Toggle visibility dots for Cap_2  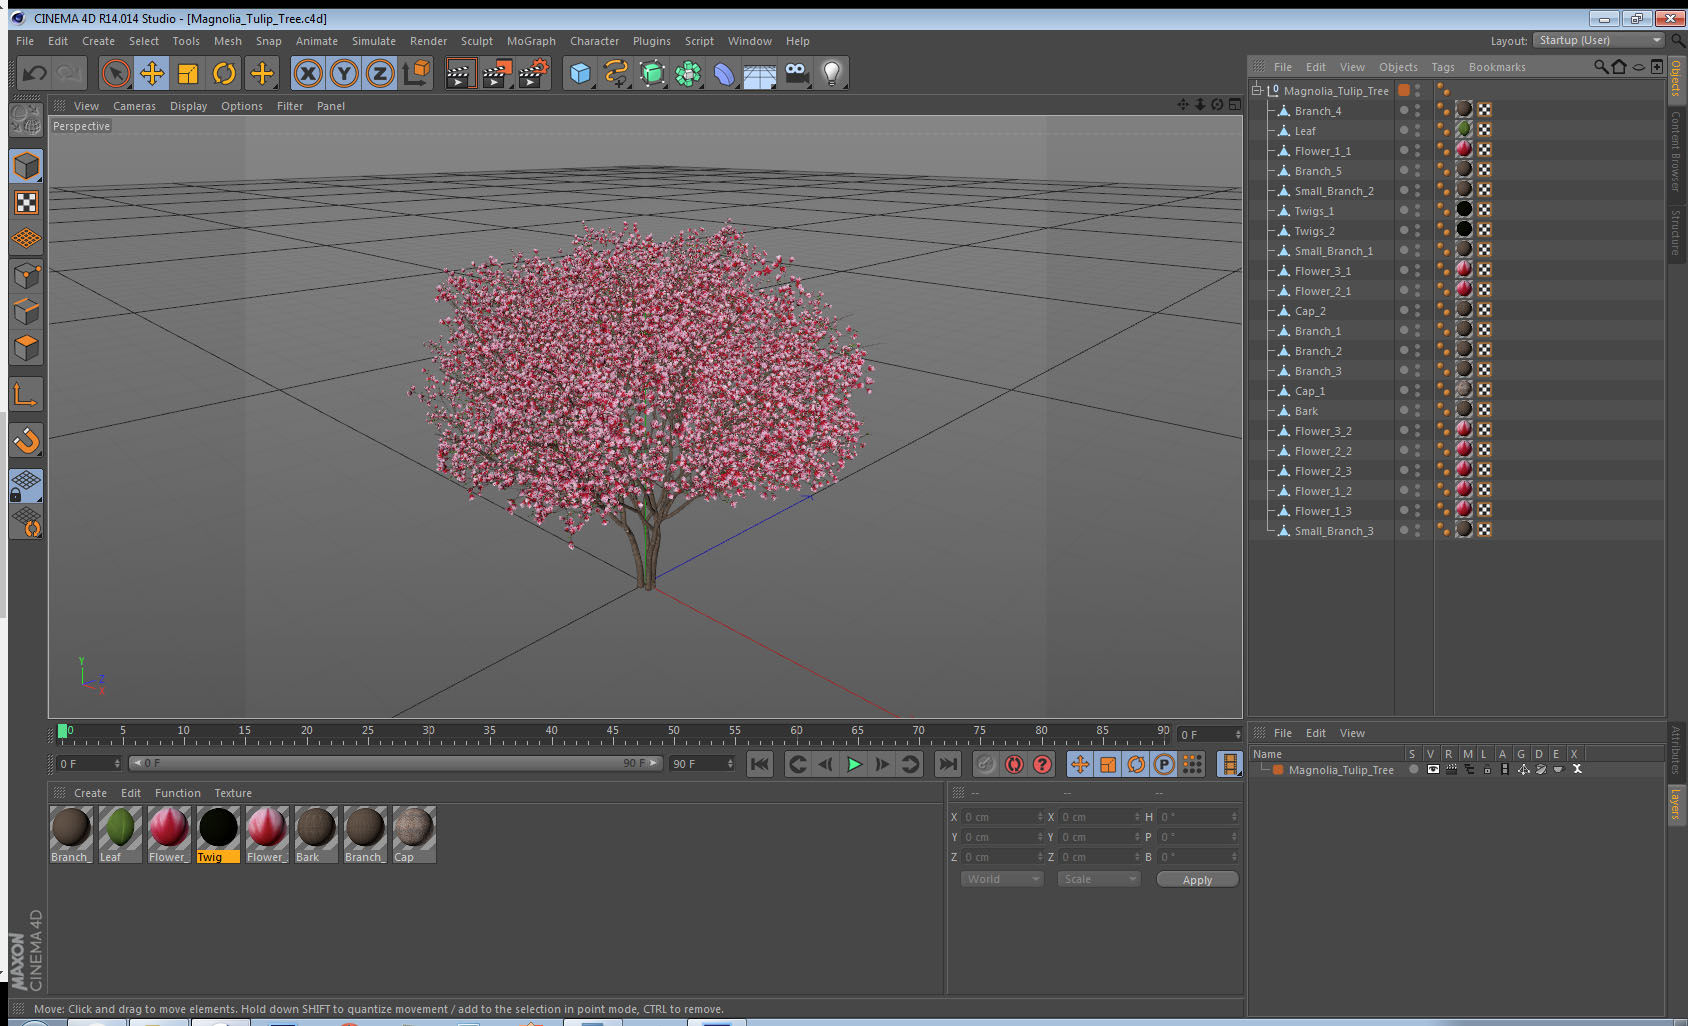pyautogui.click(x=1417, y=311)
